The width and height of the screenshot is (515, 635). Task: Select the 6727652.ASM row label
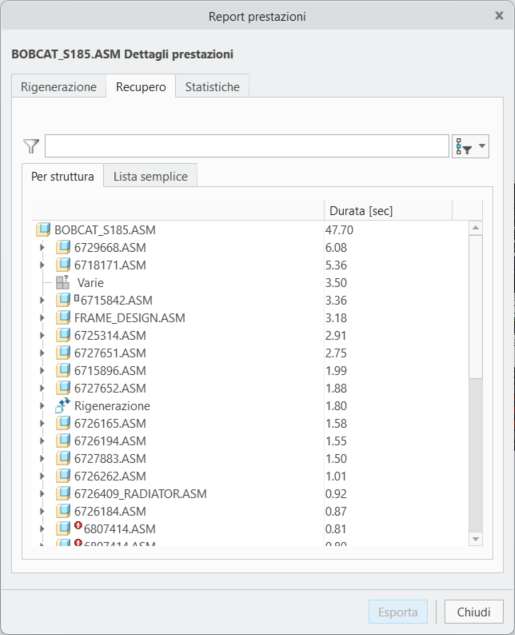110,388
